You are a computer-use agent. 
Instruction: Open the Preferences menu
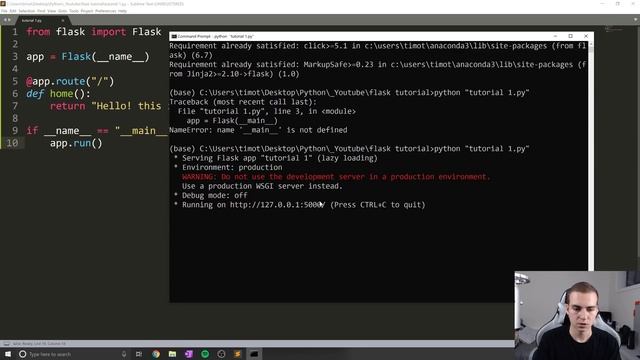point(105,11)
